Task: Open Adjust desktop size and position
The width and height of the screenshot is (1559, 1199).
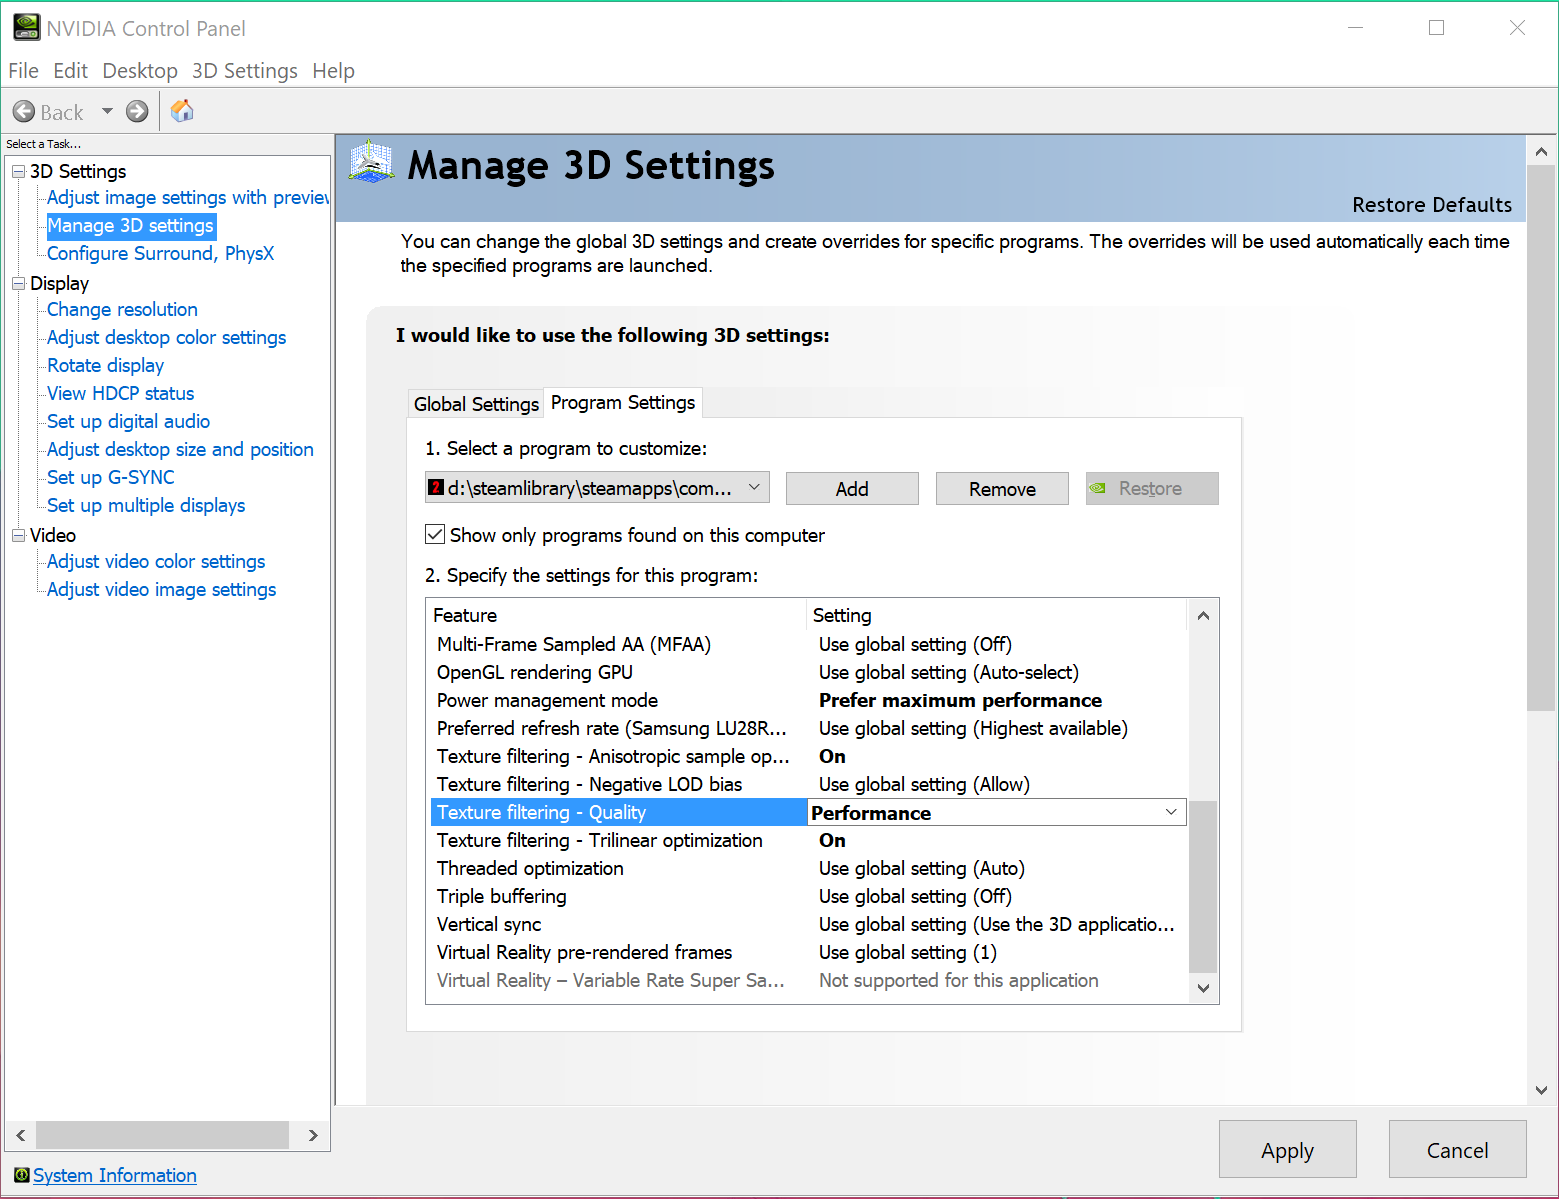Action: (180, 449)
